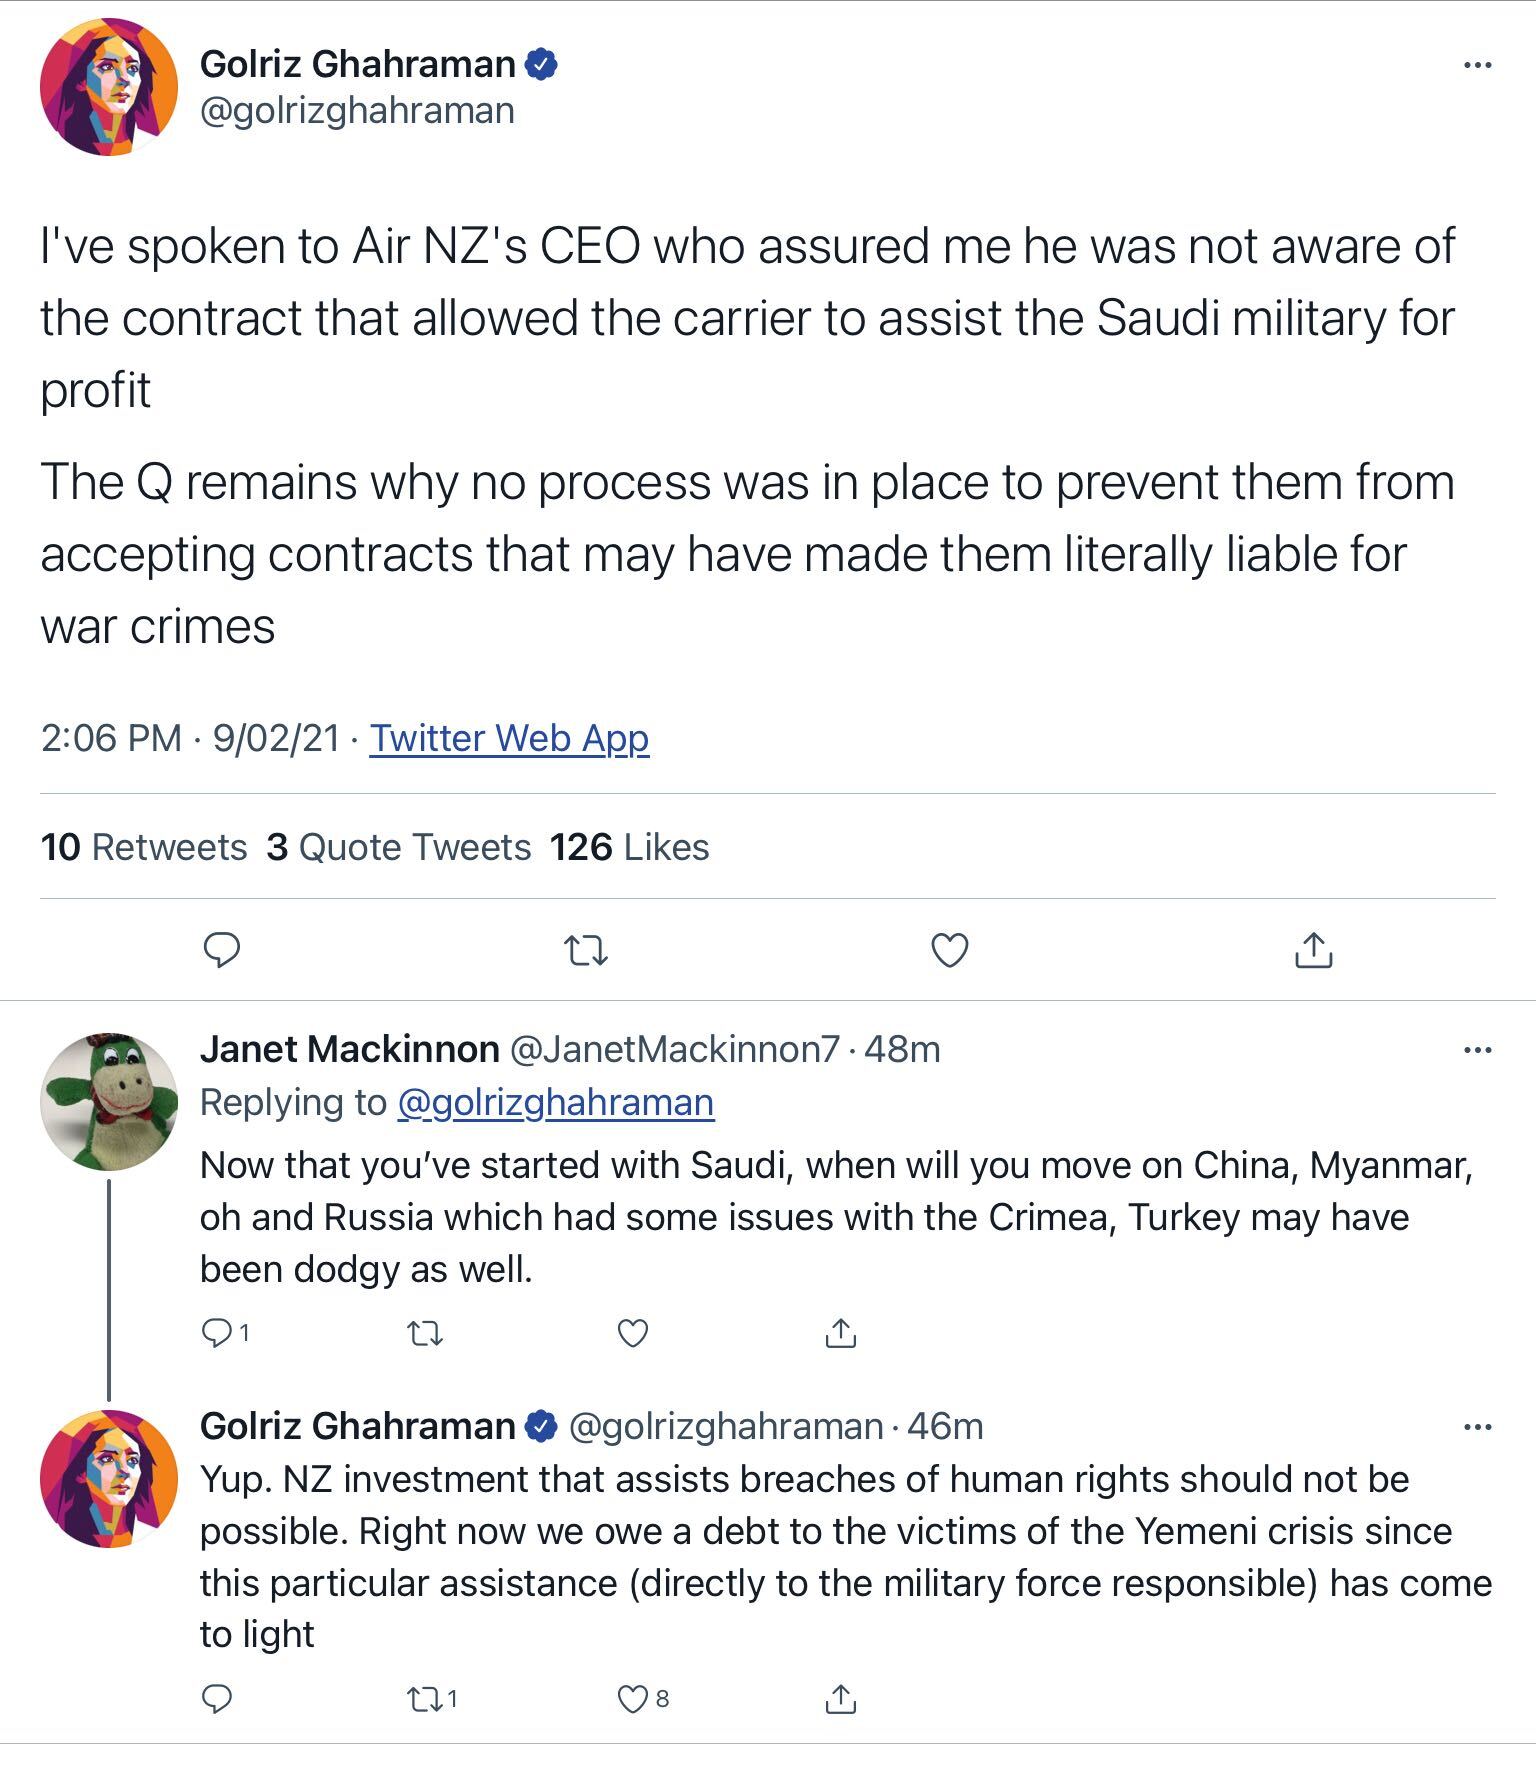Open the Twitter Web App link
This screenshot has height=1768, width=1536.
[509, 738]
